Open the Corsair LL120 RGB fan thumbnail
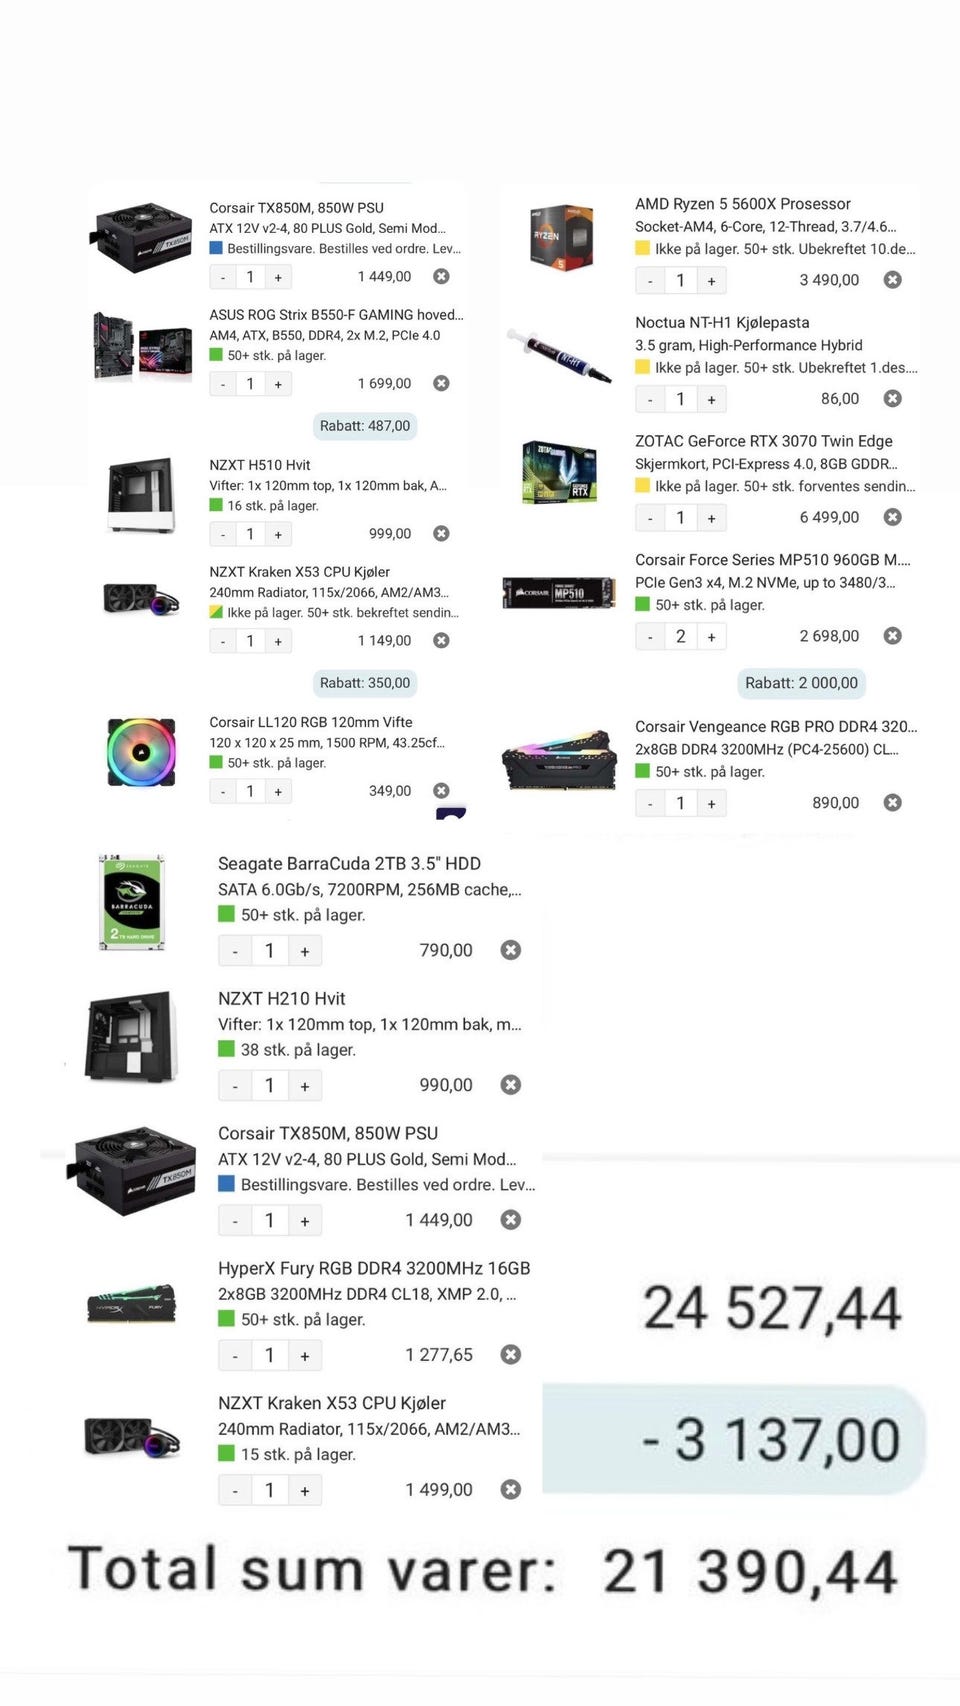Image resolution: width=960 pixels, height=1706 pixels. point(141,752)
